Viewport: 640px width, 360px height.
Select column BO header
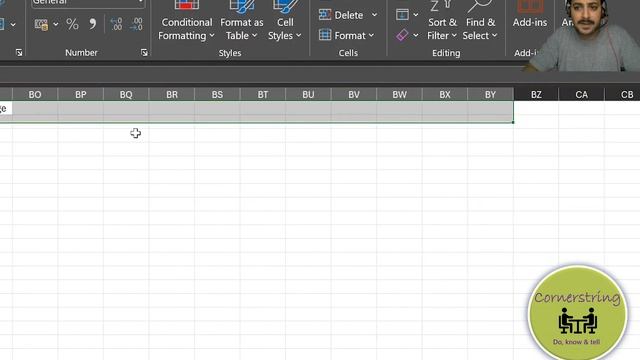[x=35, y=95]
